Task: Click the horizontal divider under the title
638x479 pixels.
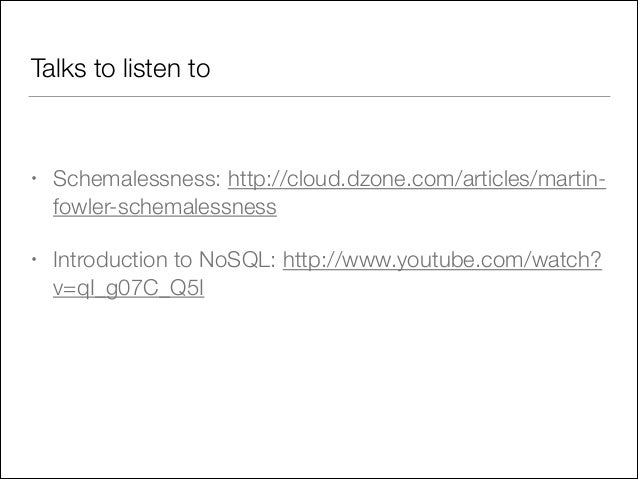Action: (319, 96)
